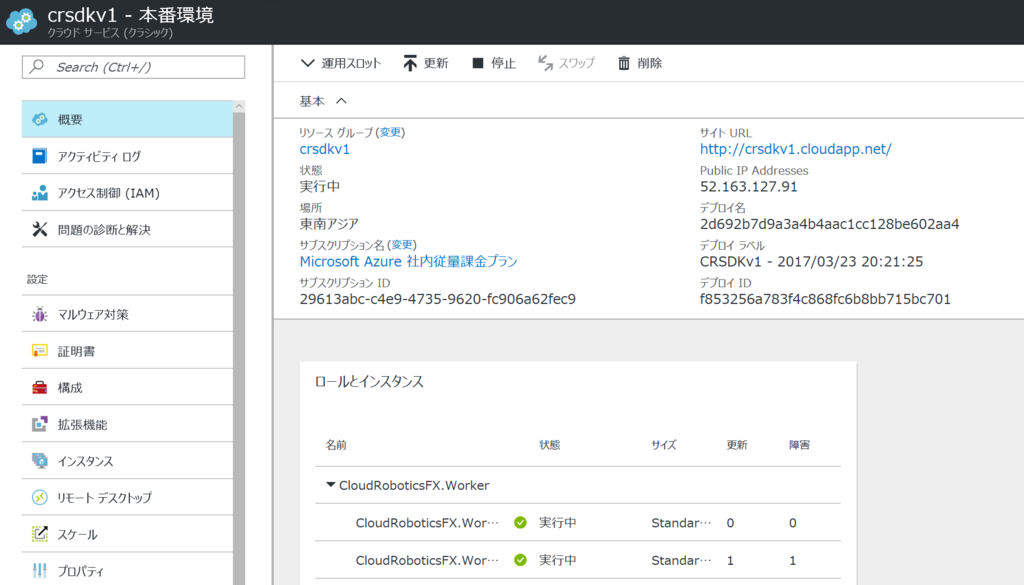Click 変更 link next to サブスクリプション名
Image resolution: width=1024 pixels, height=585 pixels.
point(402,245)
